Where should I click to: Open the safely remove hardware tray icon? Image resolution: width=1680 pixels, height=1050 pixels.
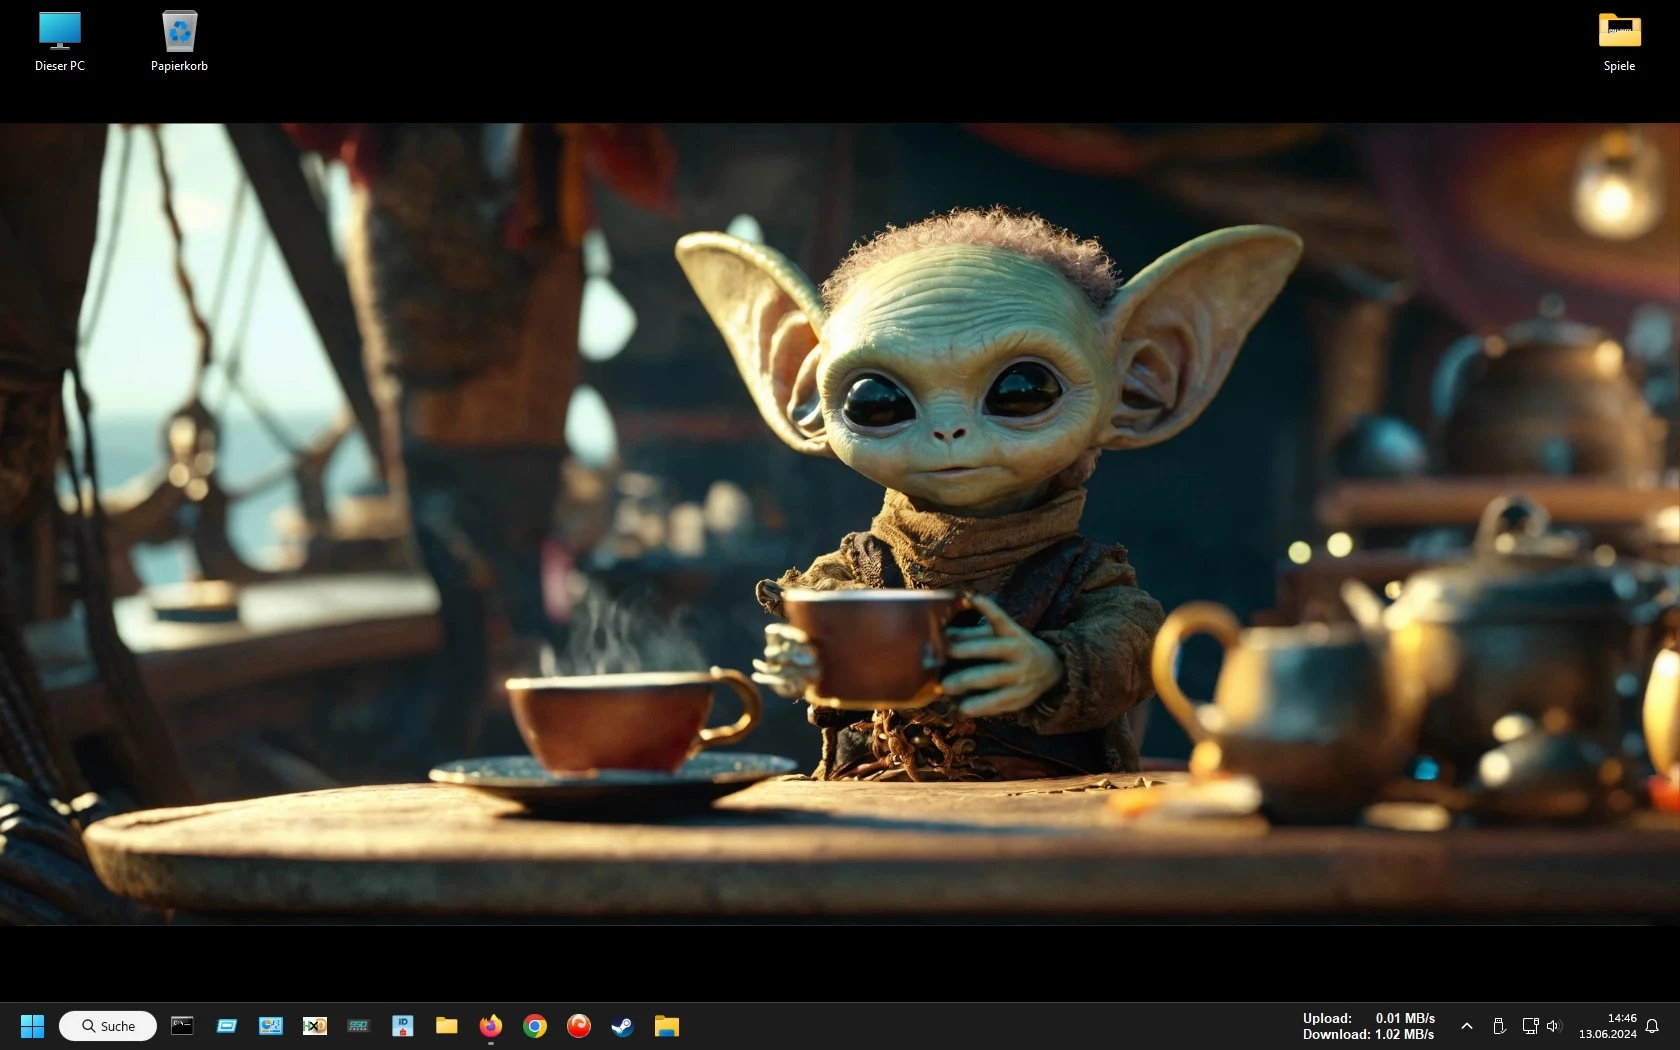pos(1499,1026)
